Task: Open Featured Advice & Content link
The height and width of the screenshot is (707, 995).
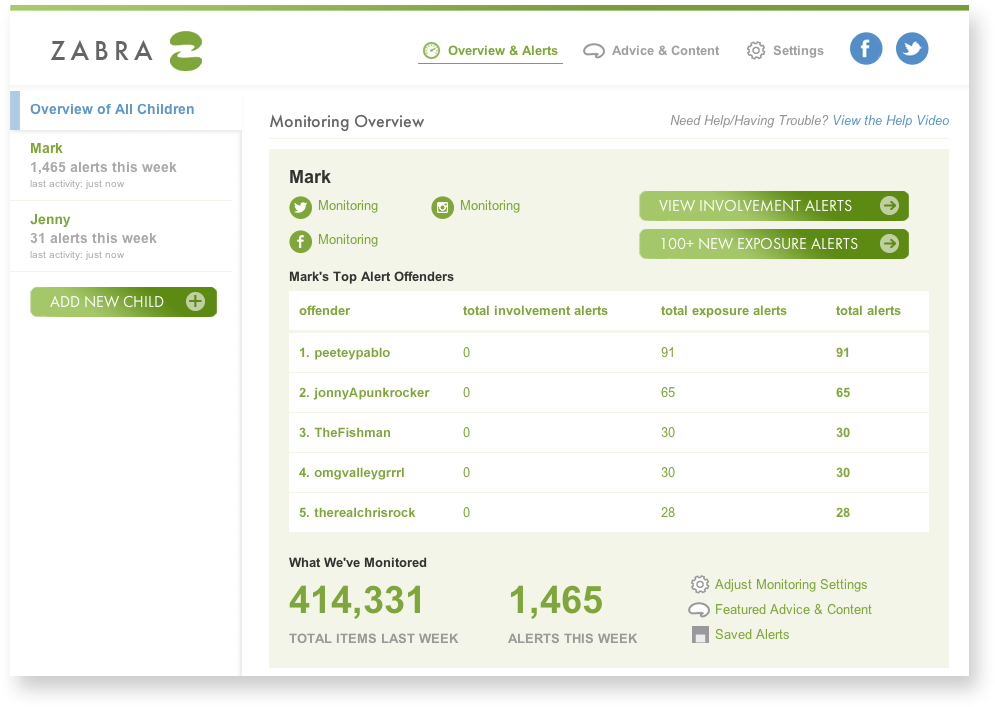Action: (793, 610)
